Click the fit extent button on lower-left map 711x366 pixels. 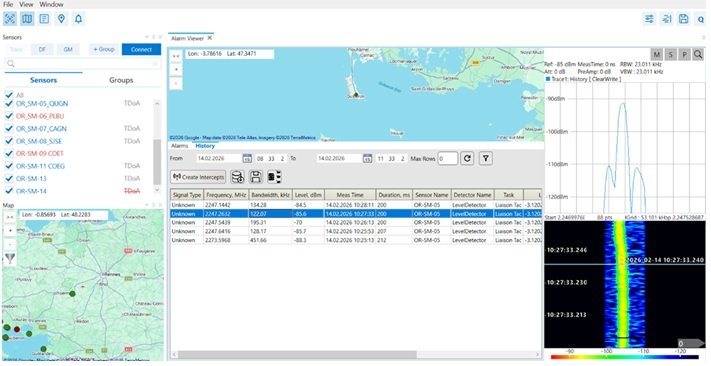pyautogui.click(x=10, y=217)
